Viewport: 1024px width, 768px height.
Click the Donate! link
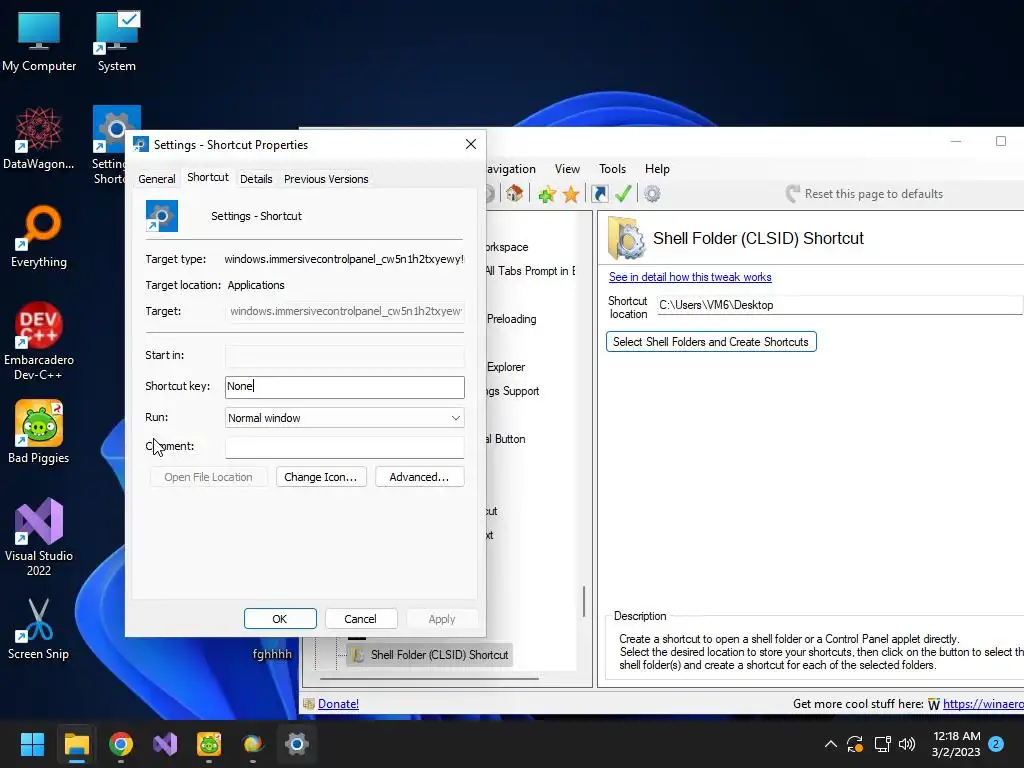tap(338, 704)
